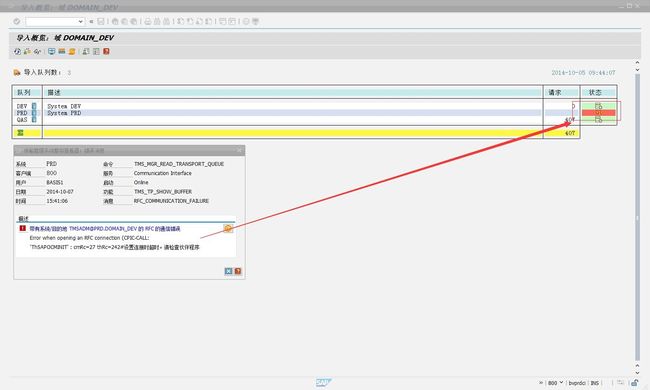Click the scroll up arrow at top right
Screen dimensions: 650x390
tap(638, 63)
